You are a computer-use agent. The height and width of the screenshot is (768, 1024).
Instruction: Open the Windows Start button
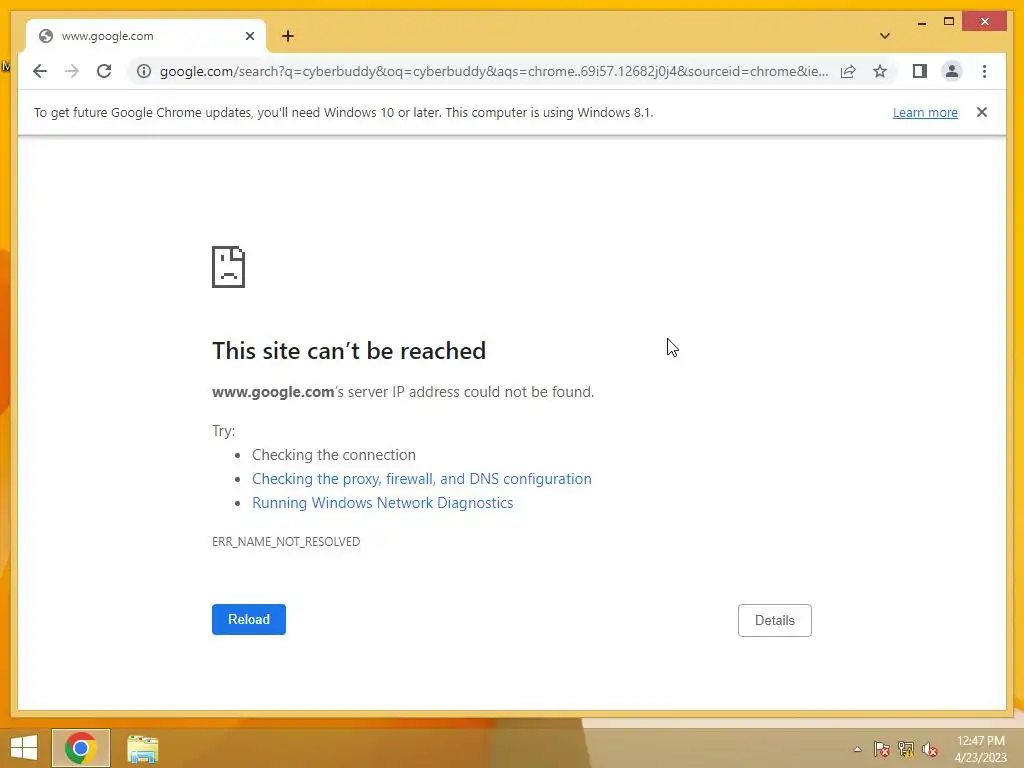(x=24, y=748)
